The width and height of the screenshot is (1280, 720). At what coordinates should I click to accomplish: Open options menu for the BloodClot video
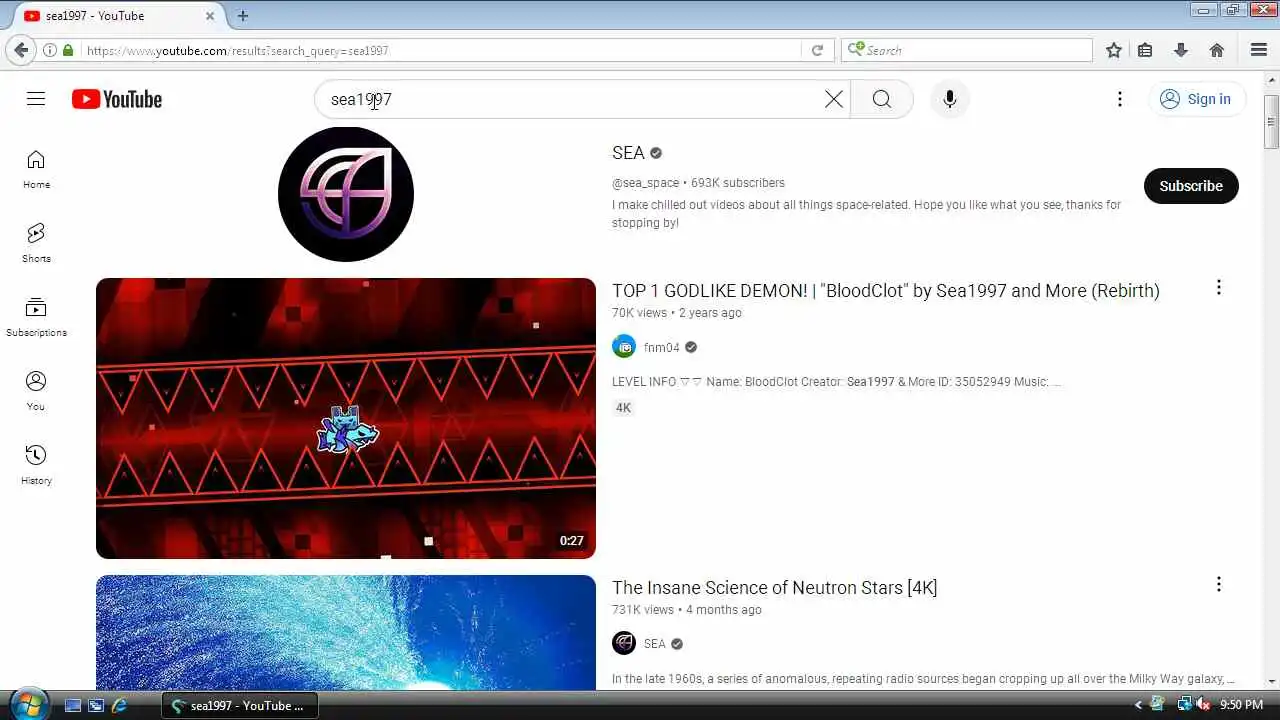[x=1218, y=288]
